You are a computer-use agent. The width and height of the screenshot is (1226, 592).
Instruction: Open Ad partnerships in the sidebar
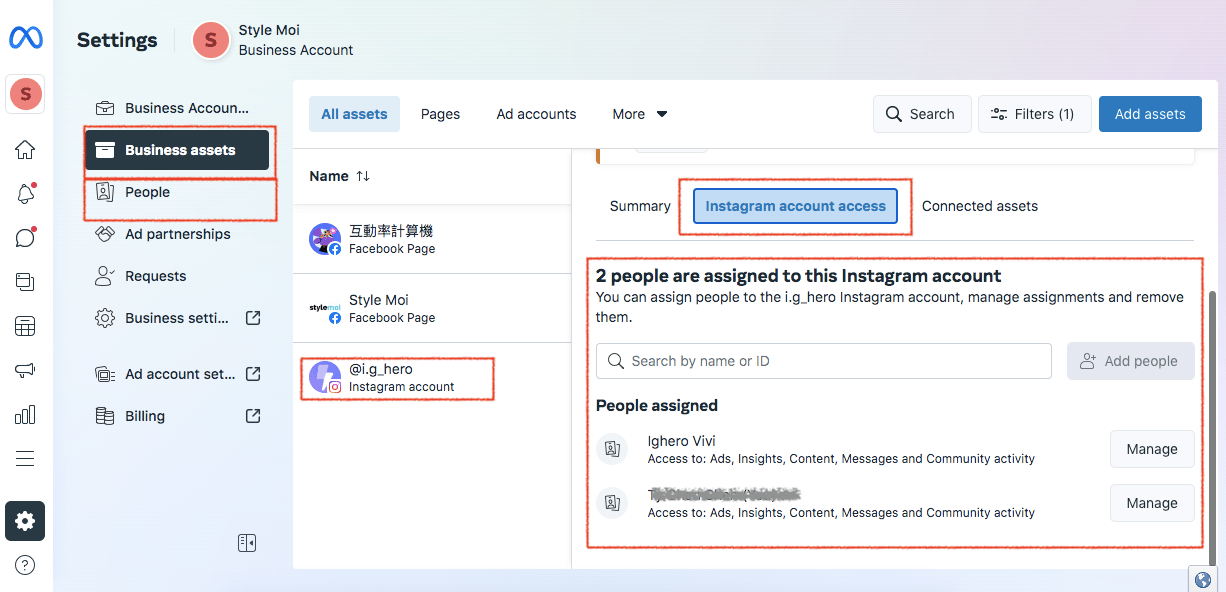click(x=177, y=234)
